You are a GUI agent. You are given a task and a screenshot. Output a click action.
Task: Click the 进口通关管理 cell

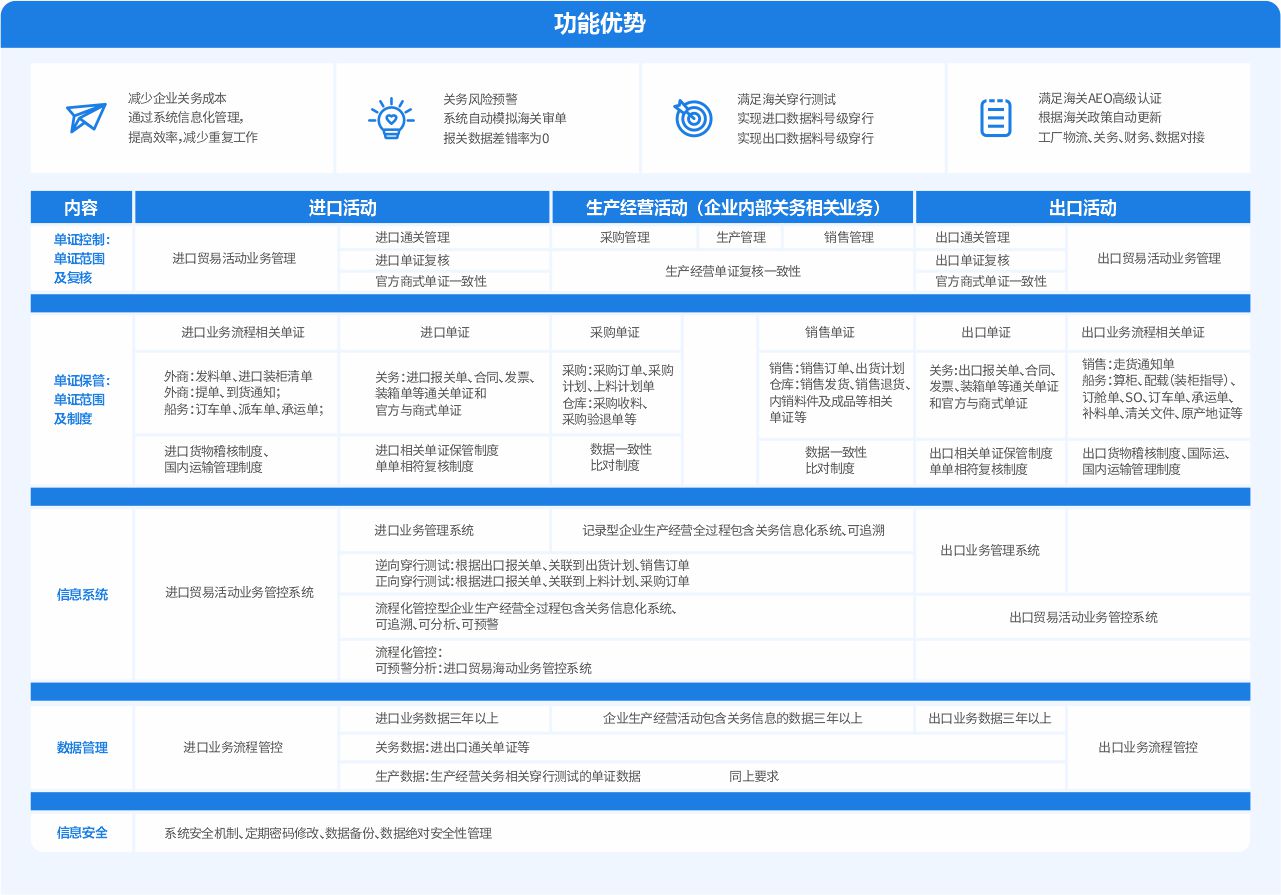pos(445,237)
